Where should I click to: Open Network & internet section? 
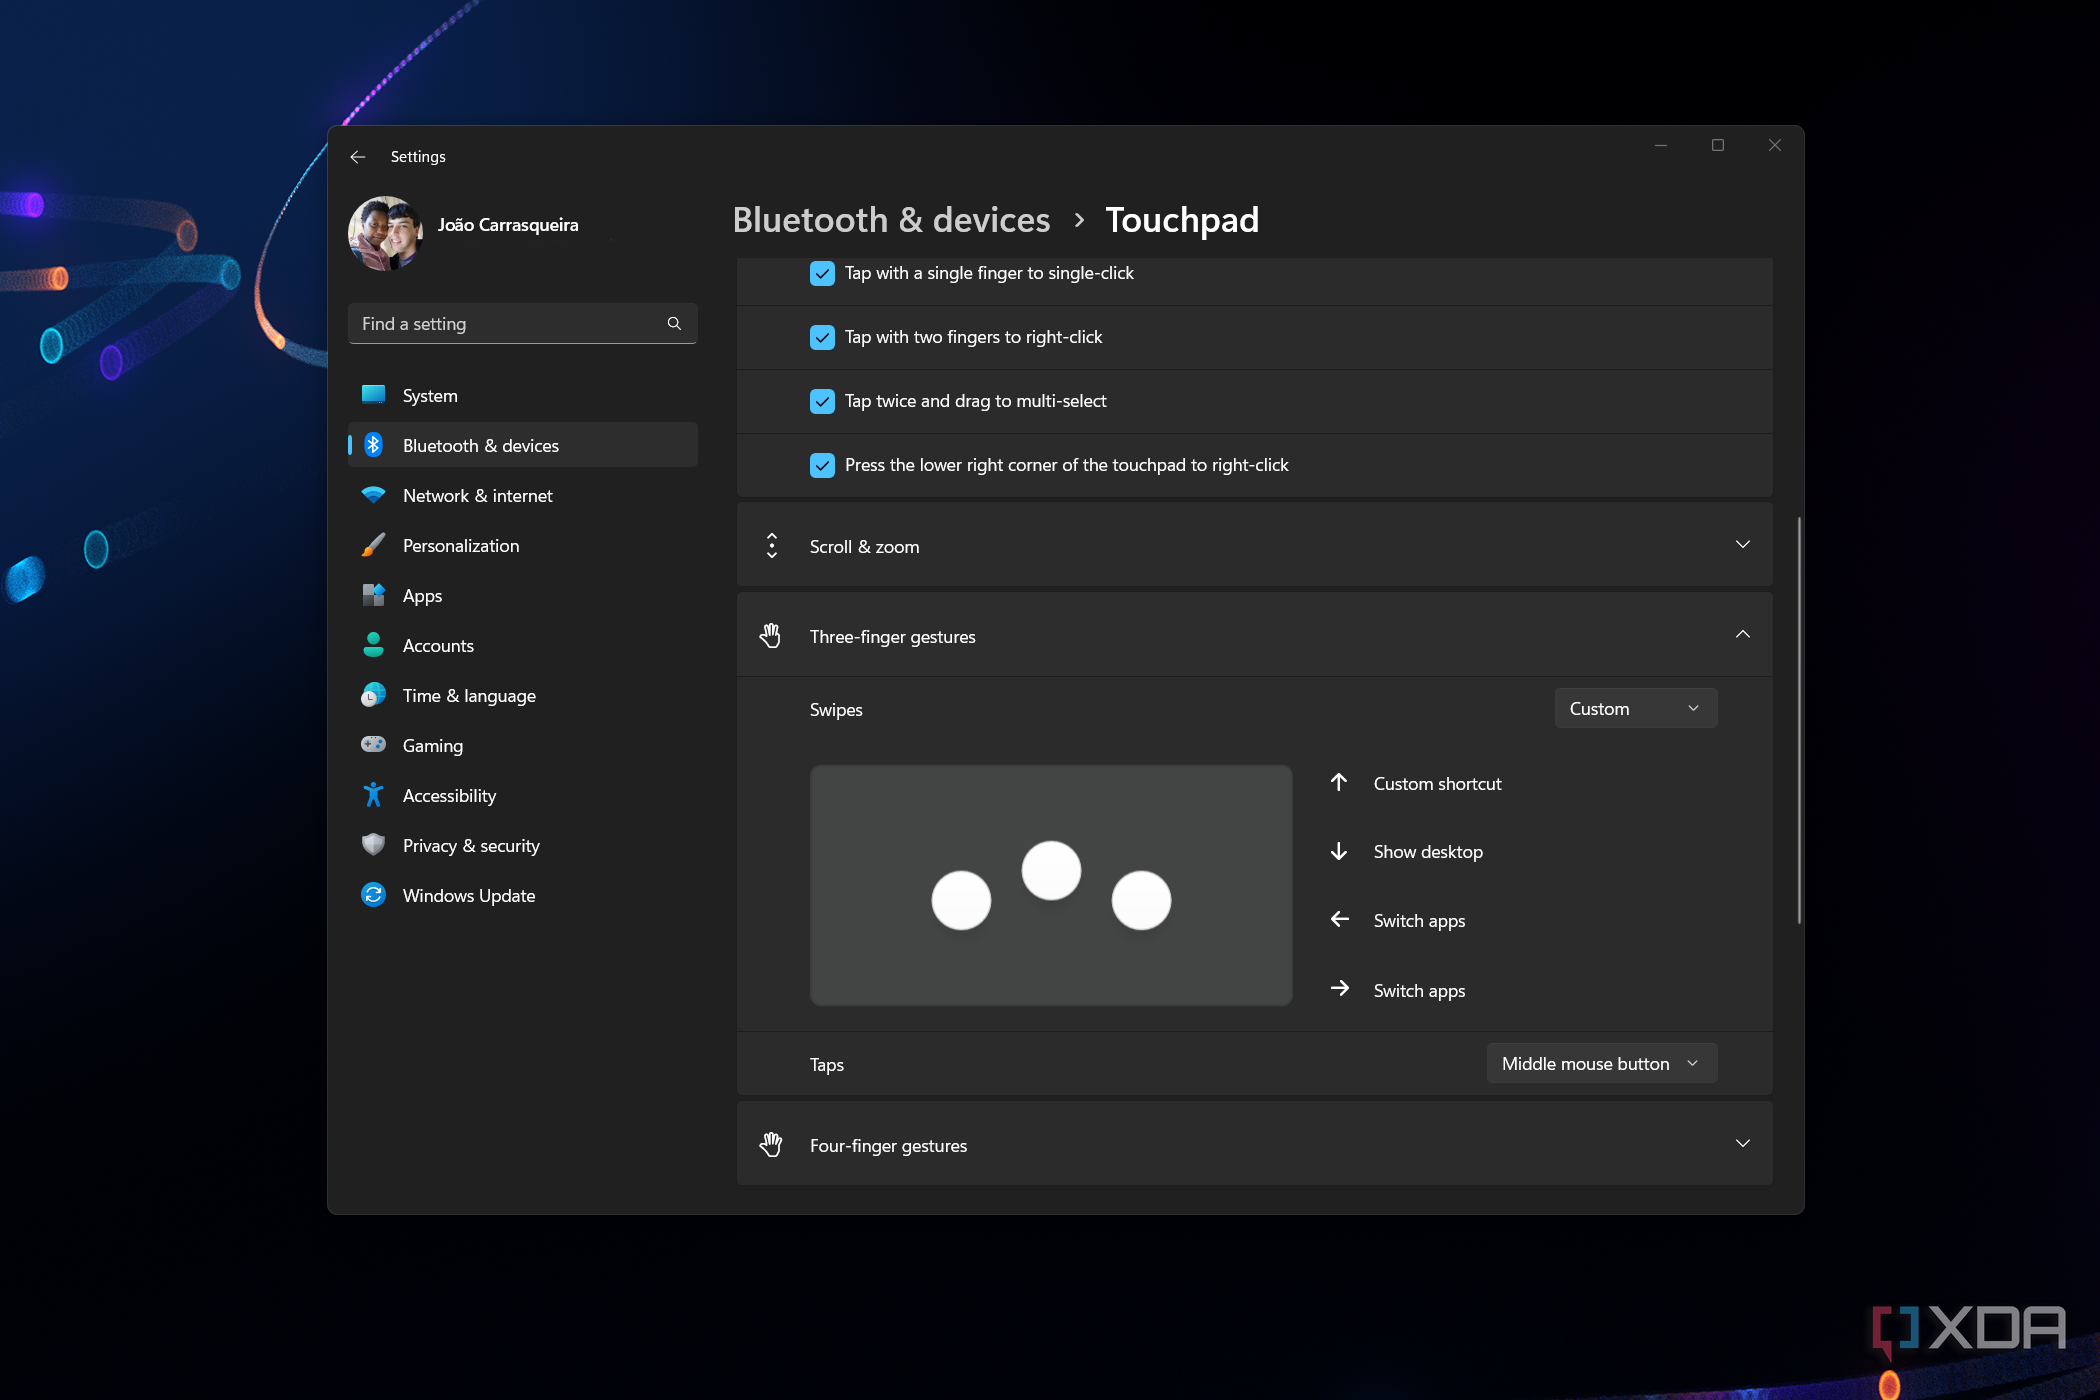(x=477, y=496)
